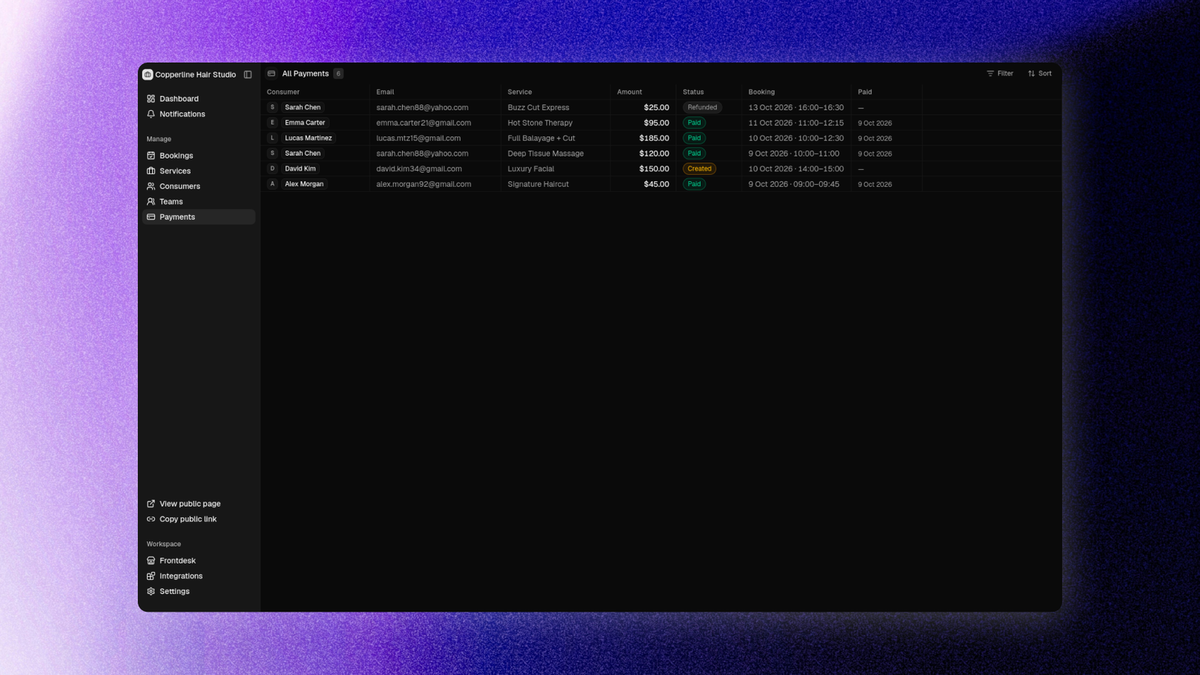Click the Lucas Martinez name chip
Screen dimensions: 1200x675
[308, 138]
